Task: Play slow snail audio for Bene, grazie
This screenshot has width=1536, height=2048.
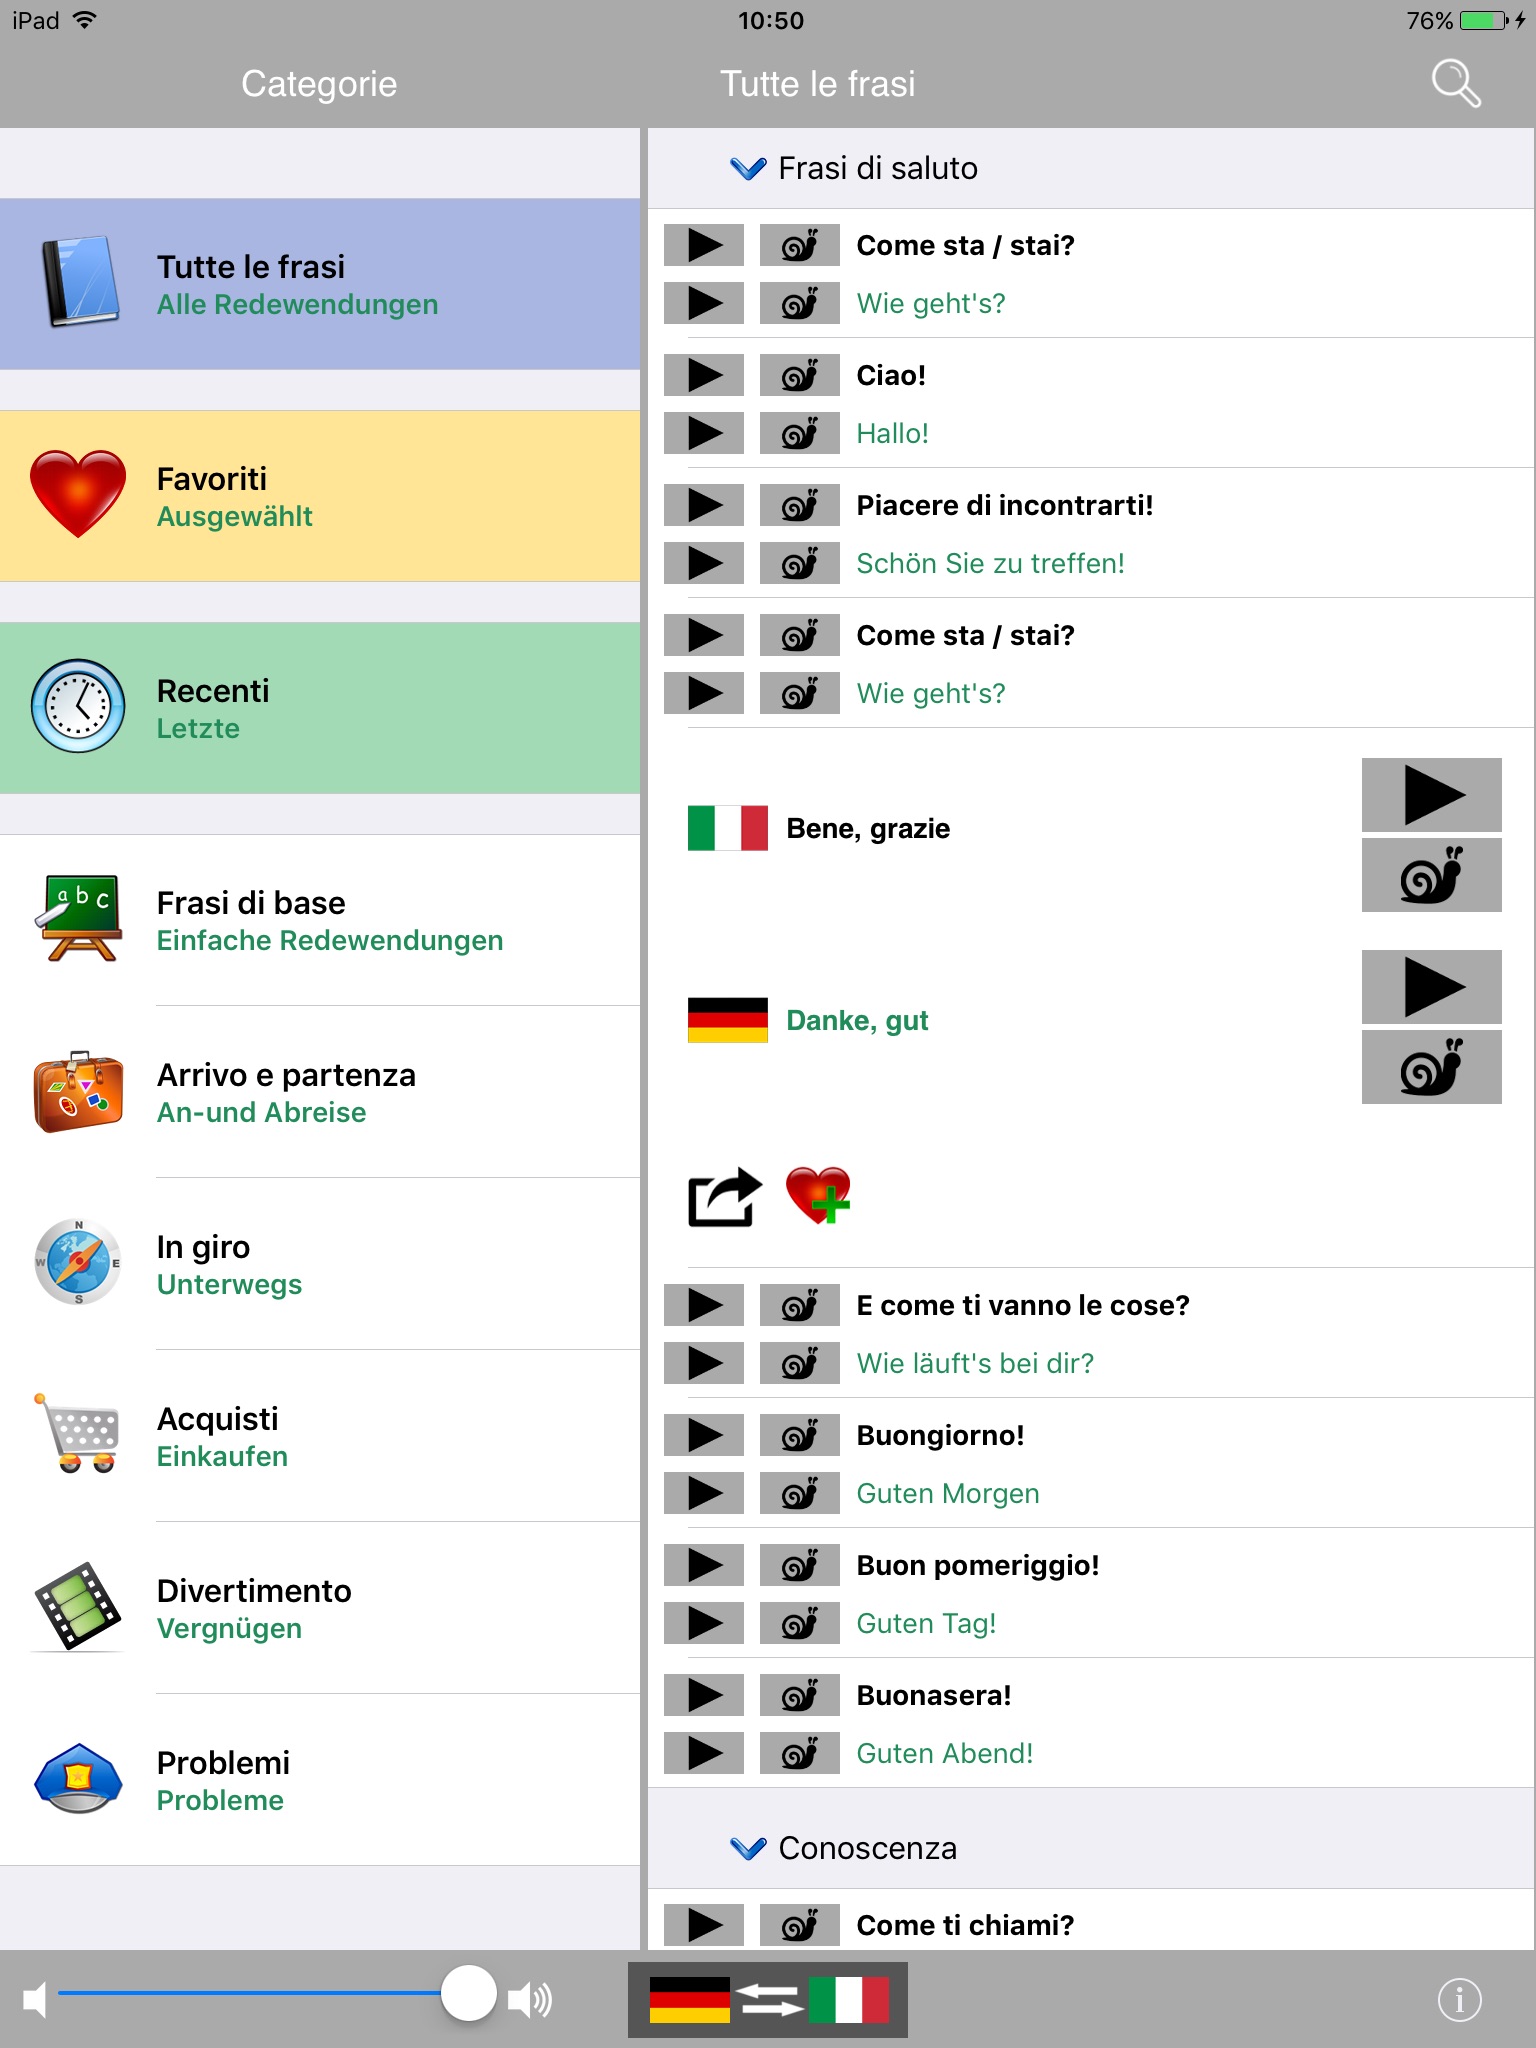Action: pyautogui.click(x=1431, y=875)
